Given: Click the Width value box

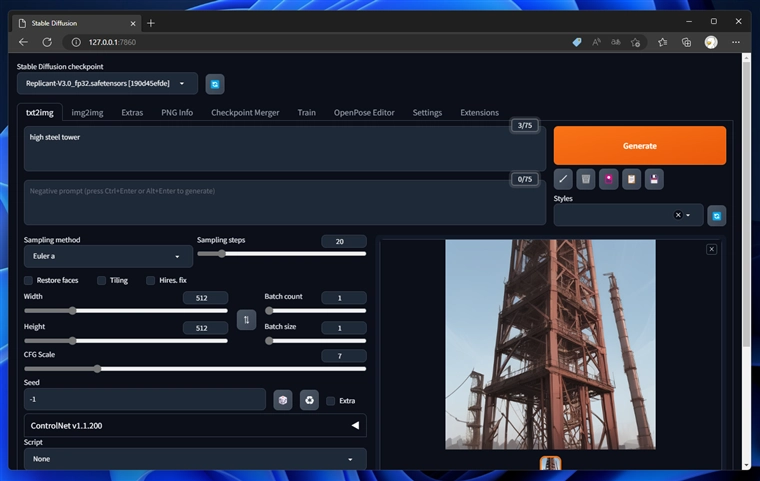Looking at the screenshot, I should (205, 298).
